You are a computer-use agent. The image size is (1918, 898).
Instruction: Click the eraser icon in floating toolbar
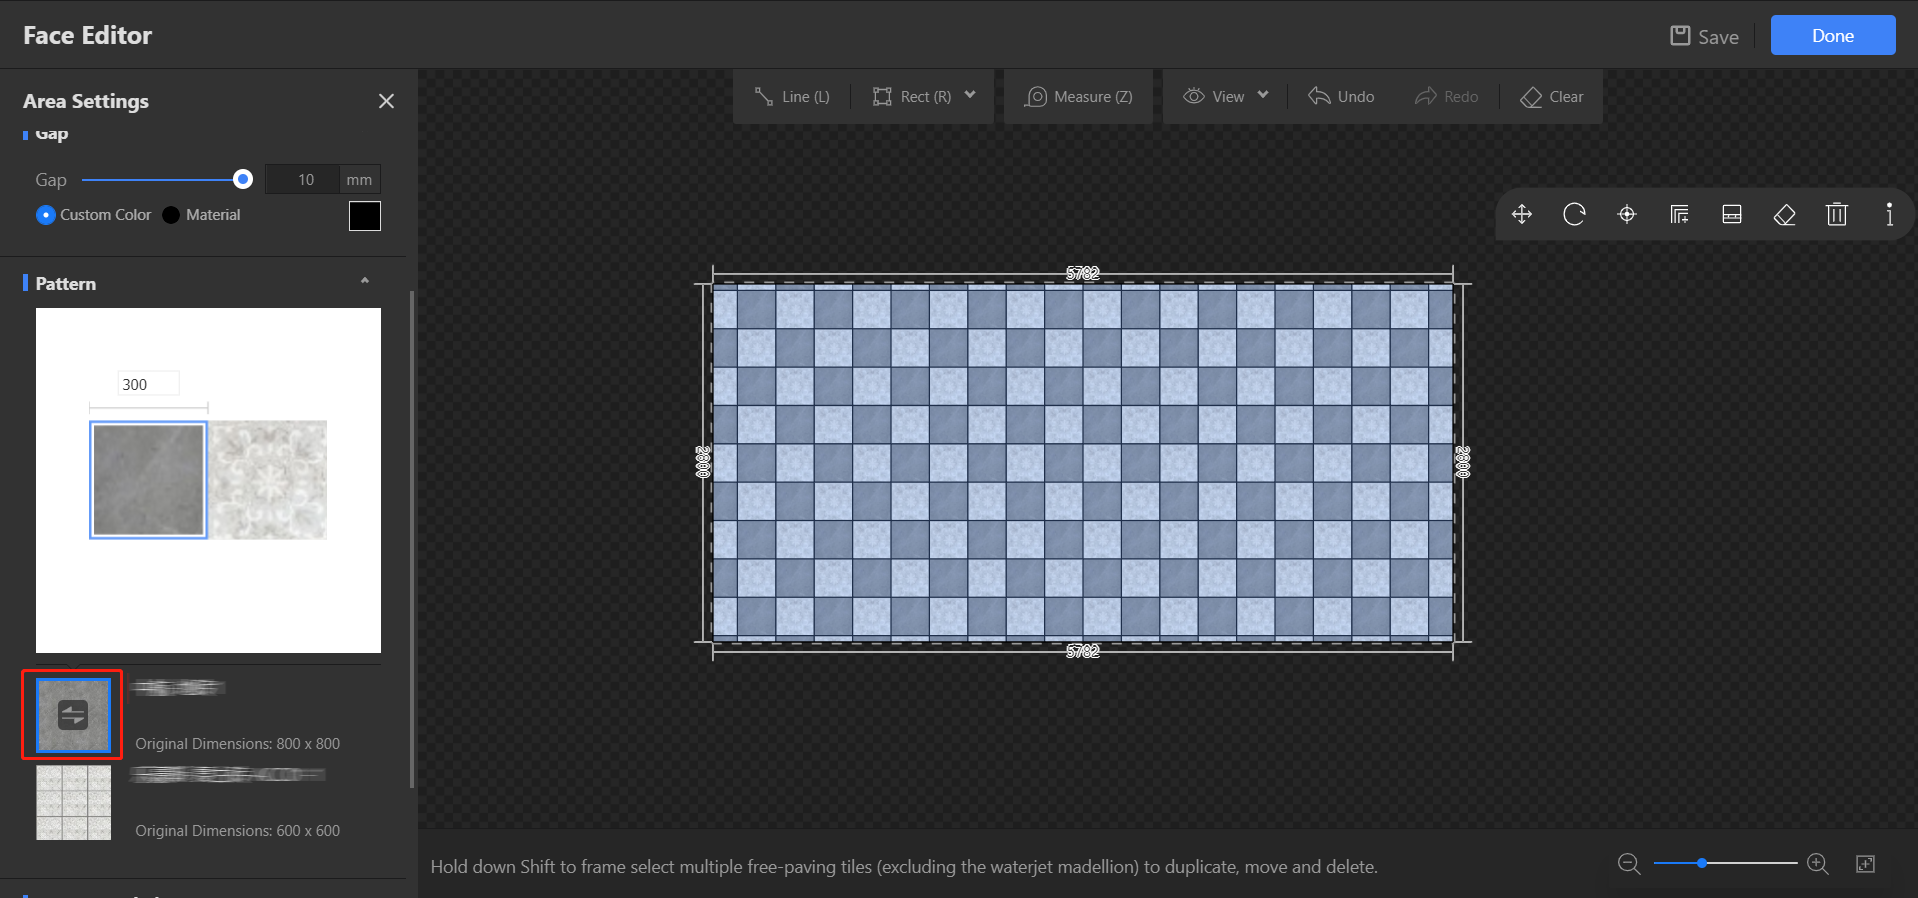(1784, 215)
